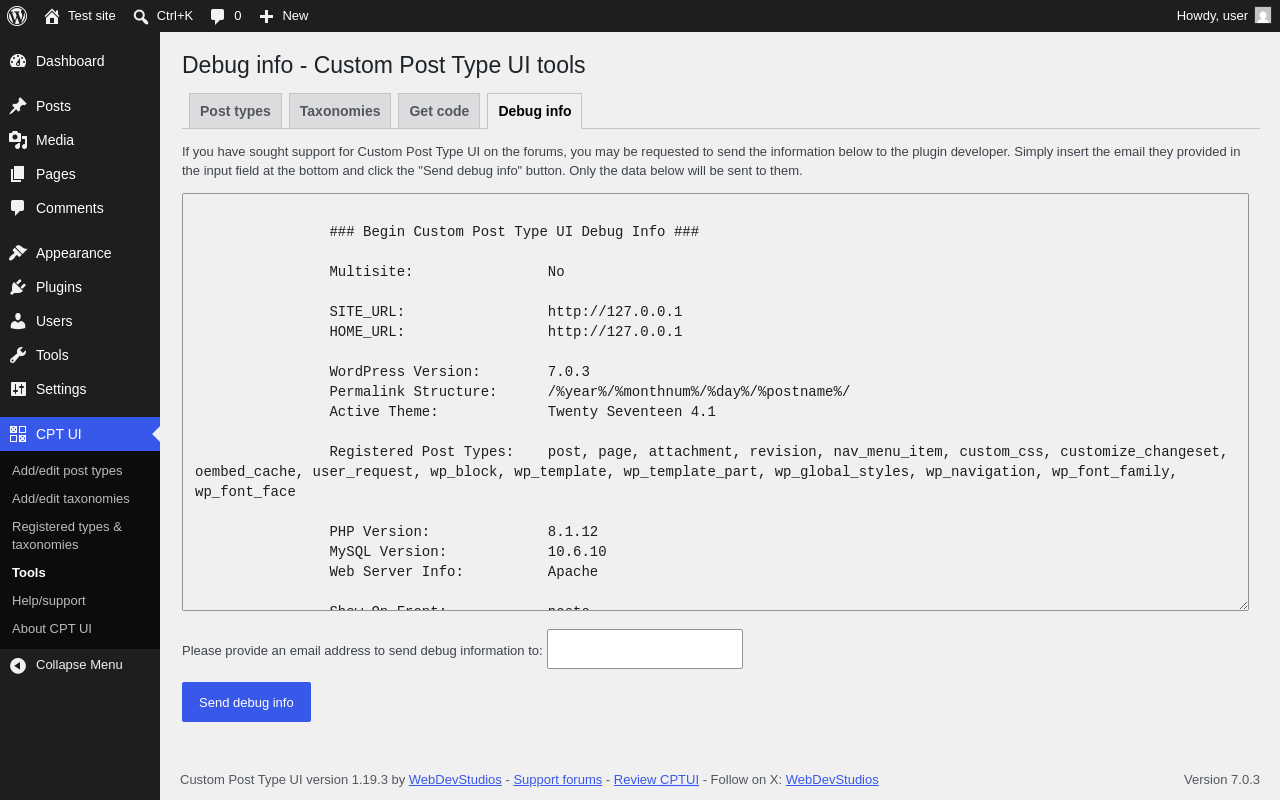Open the Pages menu label

(x=56, y=174)
